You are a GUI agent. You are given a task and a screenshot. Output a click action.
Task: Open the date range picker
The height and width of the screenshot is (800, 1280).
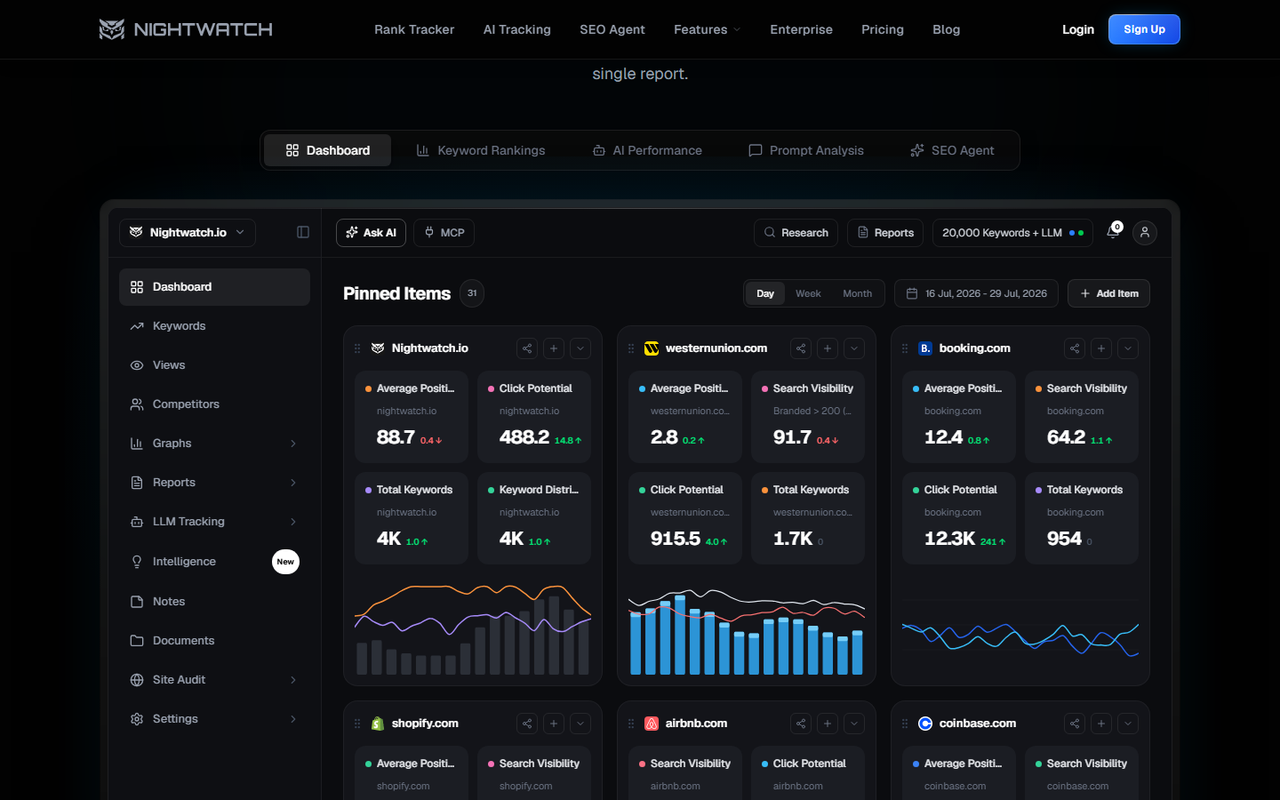[x=976, y=293]
